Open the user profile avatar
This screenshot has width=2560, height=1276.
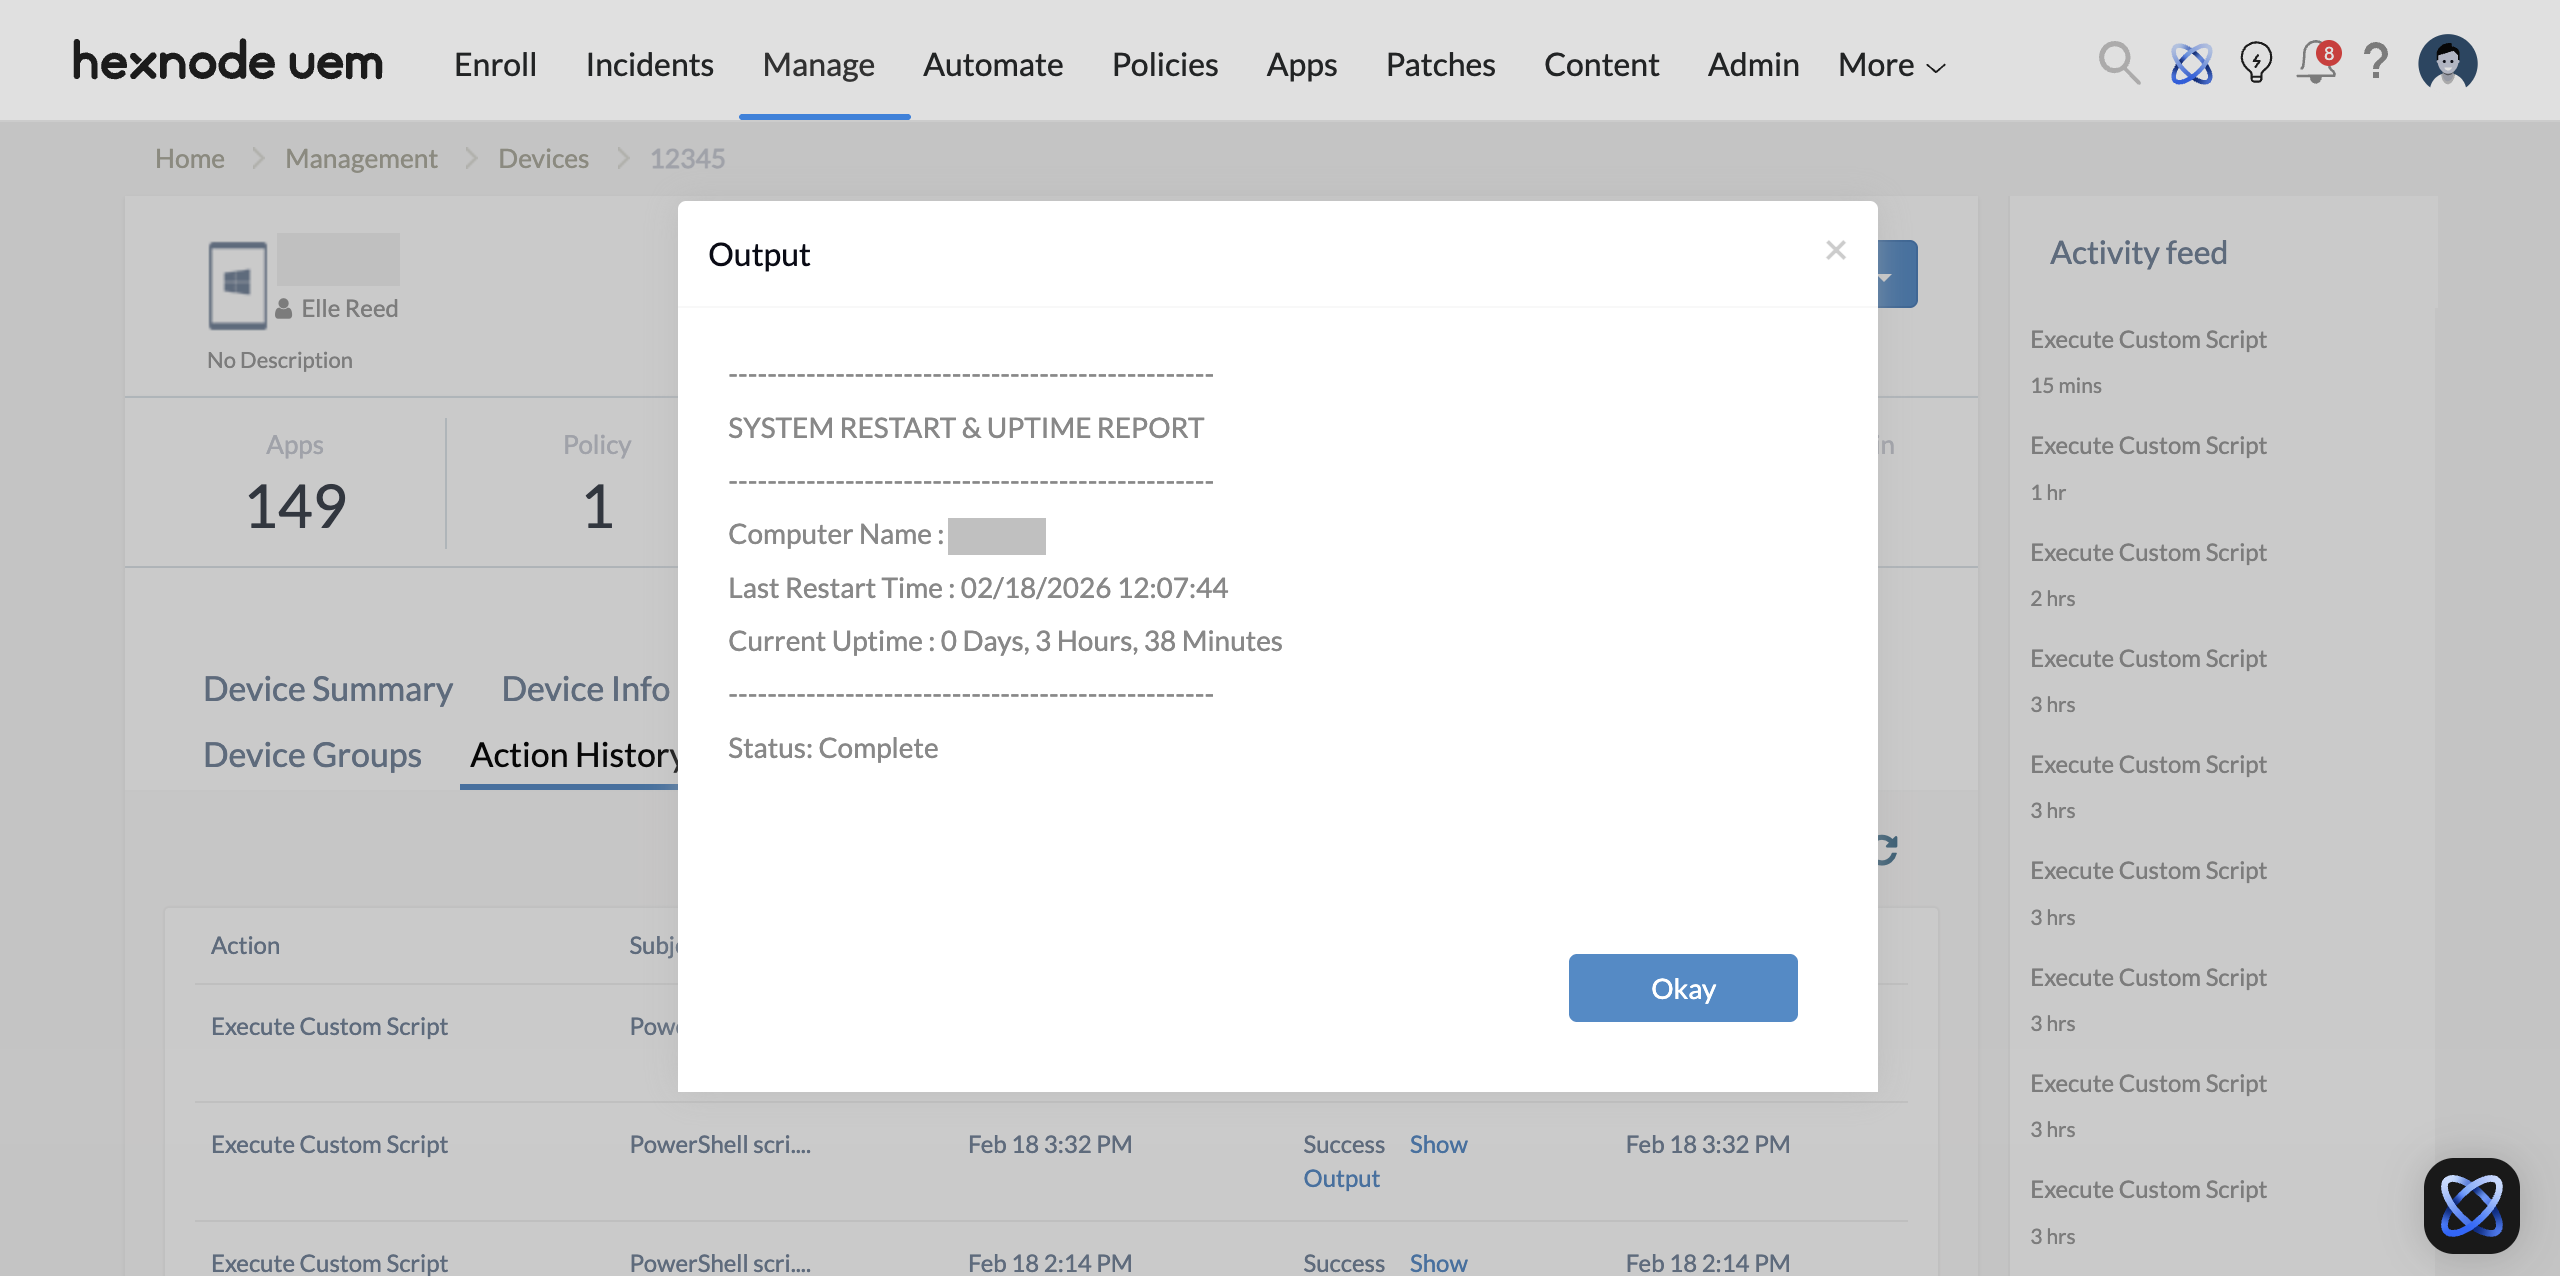coord(2447,64)
